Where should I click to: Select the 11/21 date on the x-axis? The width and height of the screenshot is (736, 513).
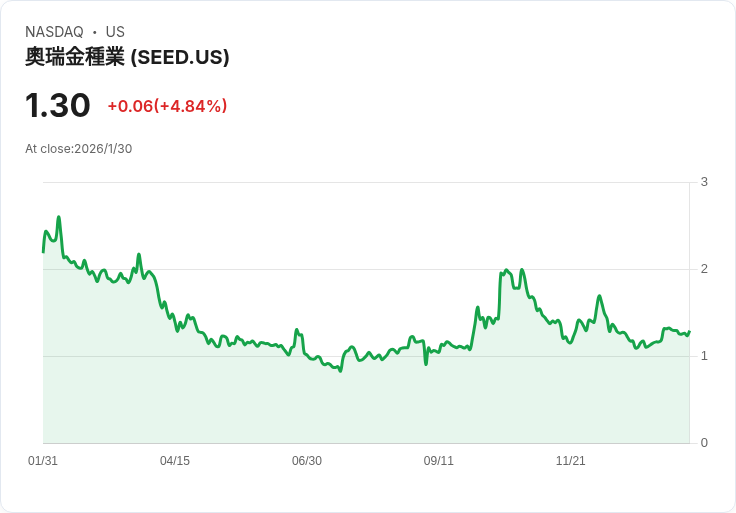pyautogui.click(x=571, y=461)
